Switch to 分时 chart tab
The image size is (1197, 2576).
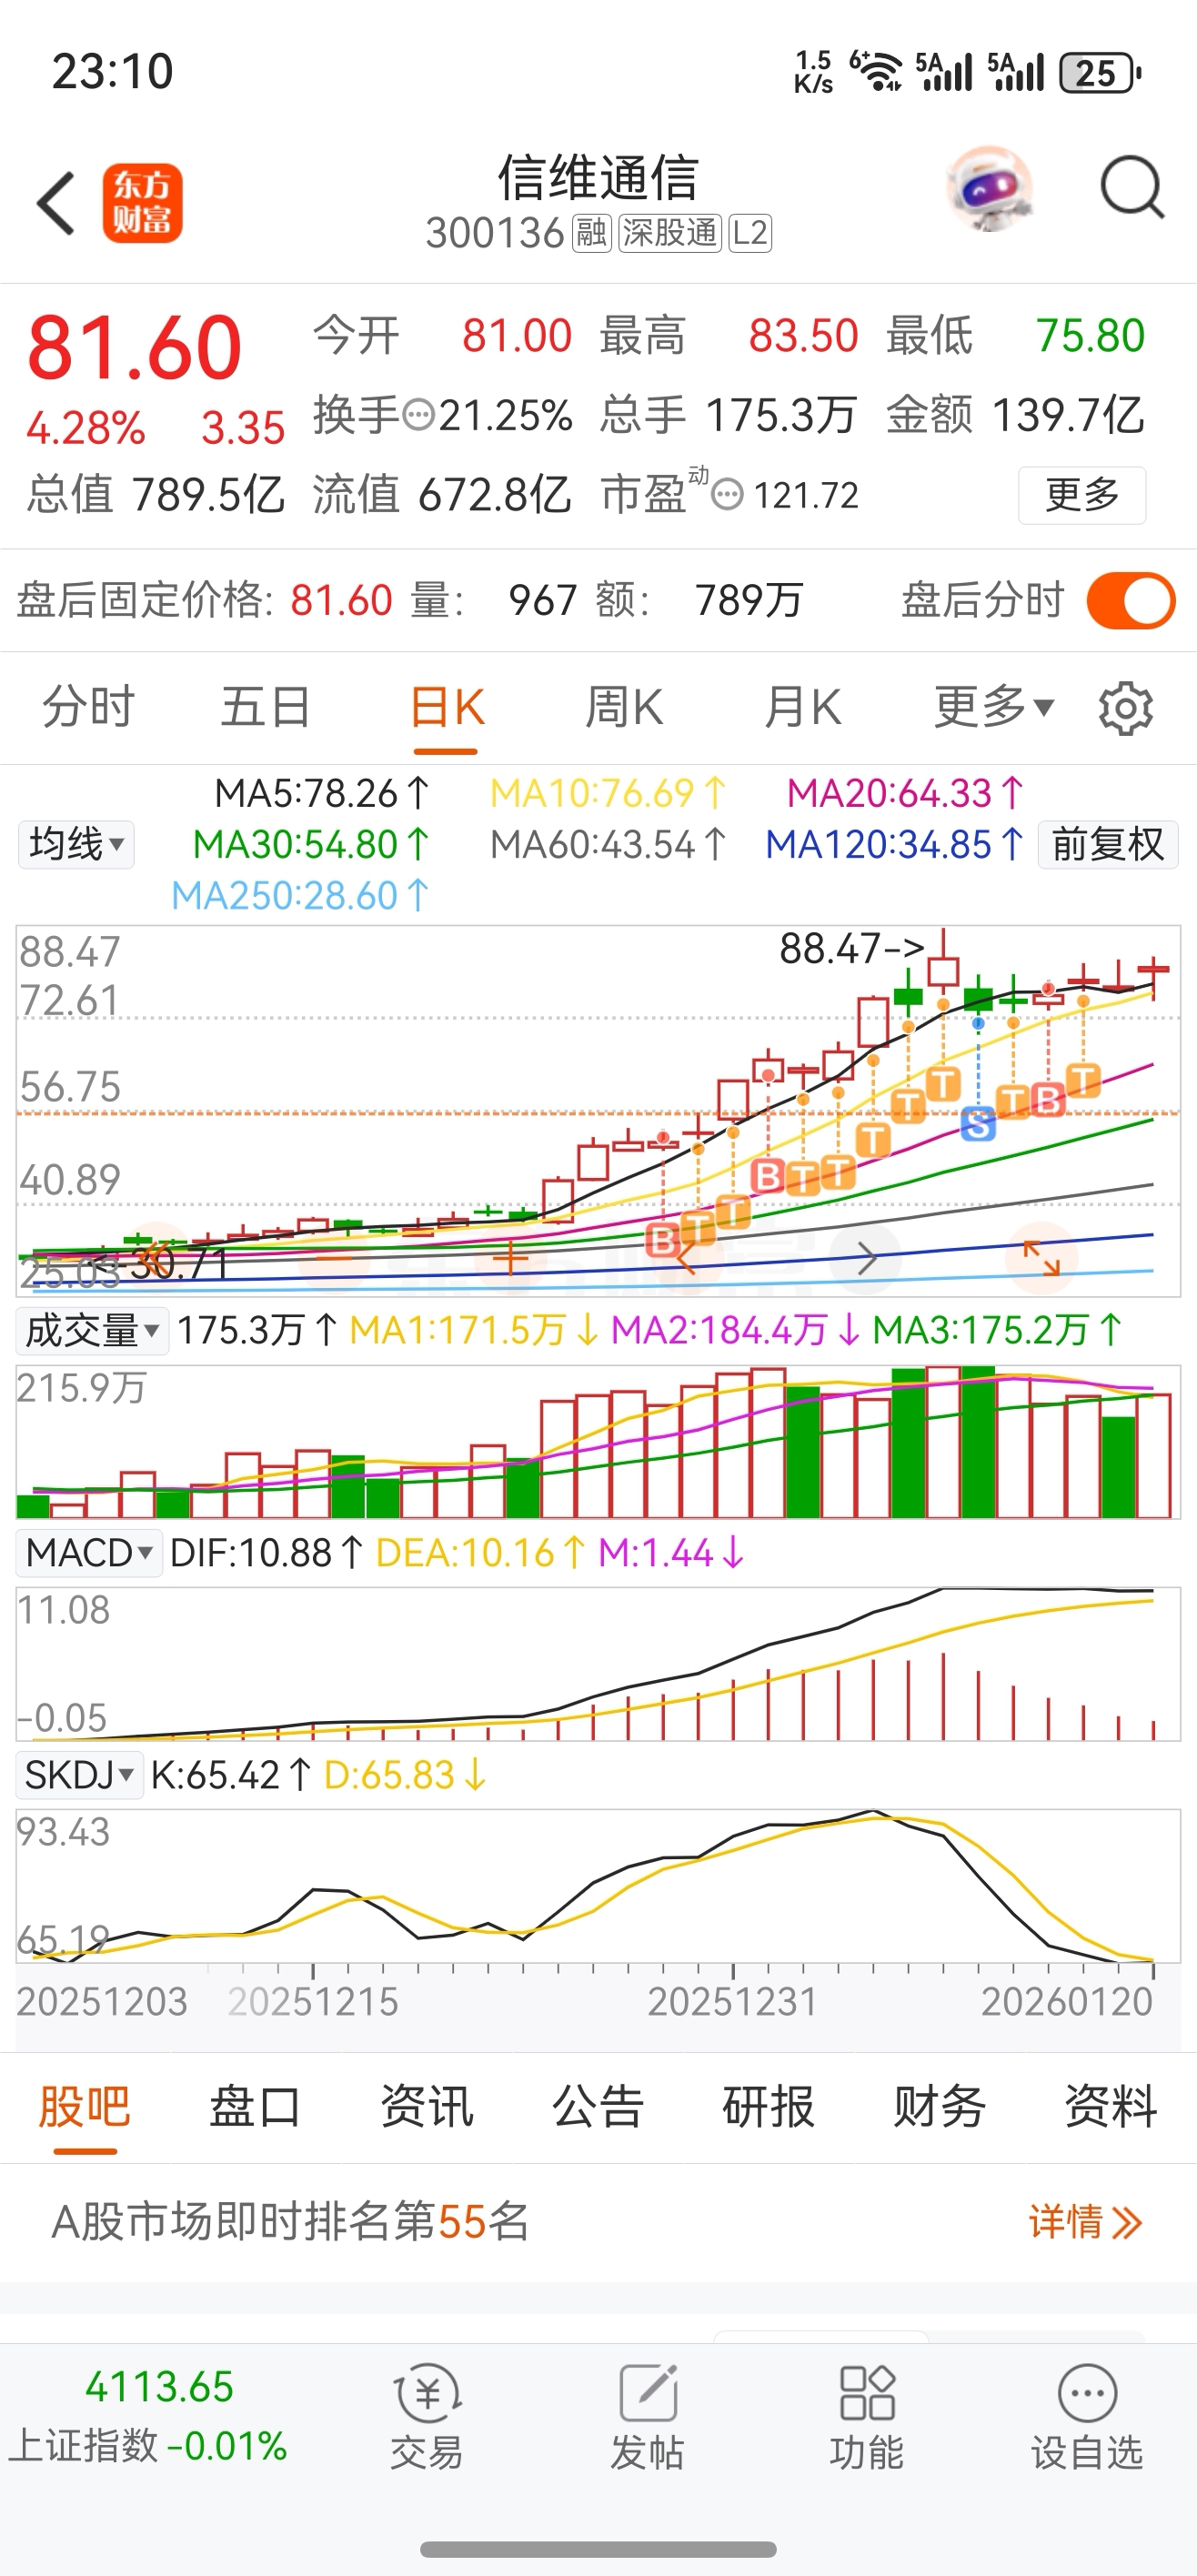pyautogui.click(x=88, y=707)
